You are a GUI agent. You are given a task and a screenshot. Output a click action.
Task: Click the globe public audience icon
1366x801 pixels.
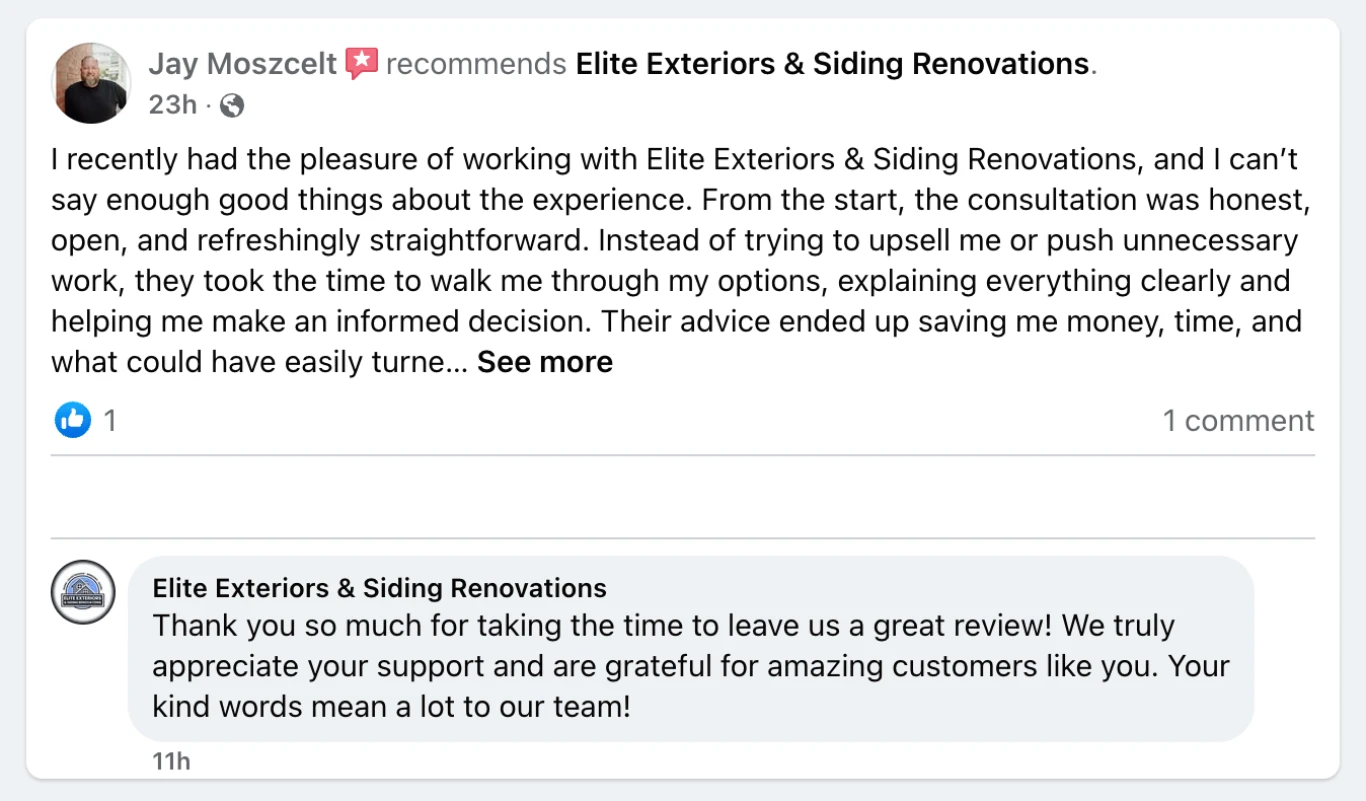(232, 105)
